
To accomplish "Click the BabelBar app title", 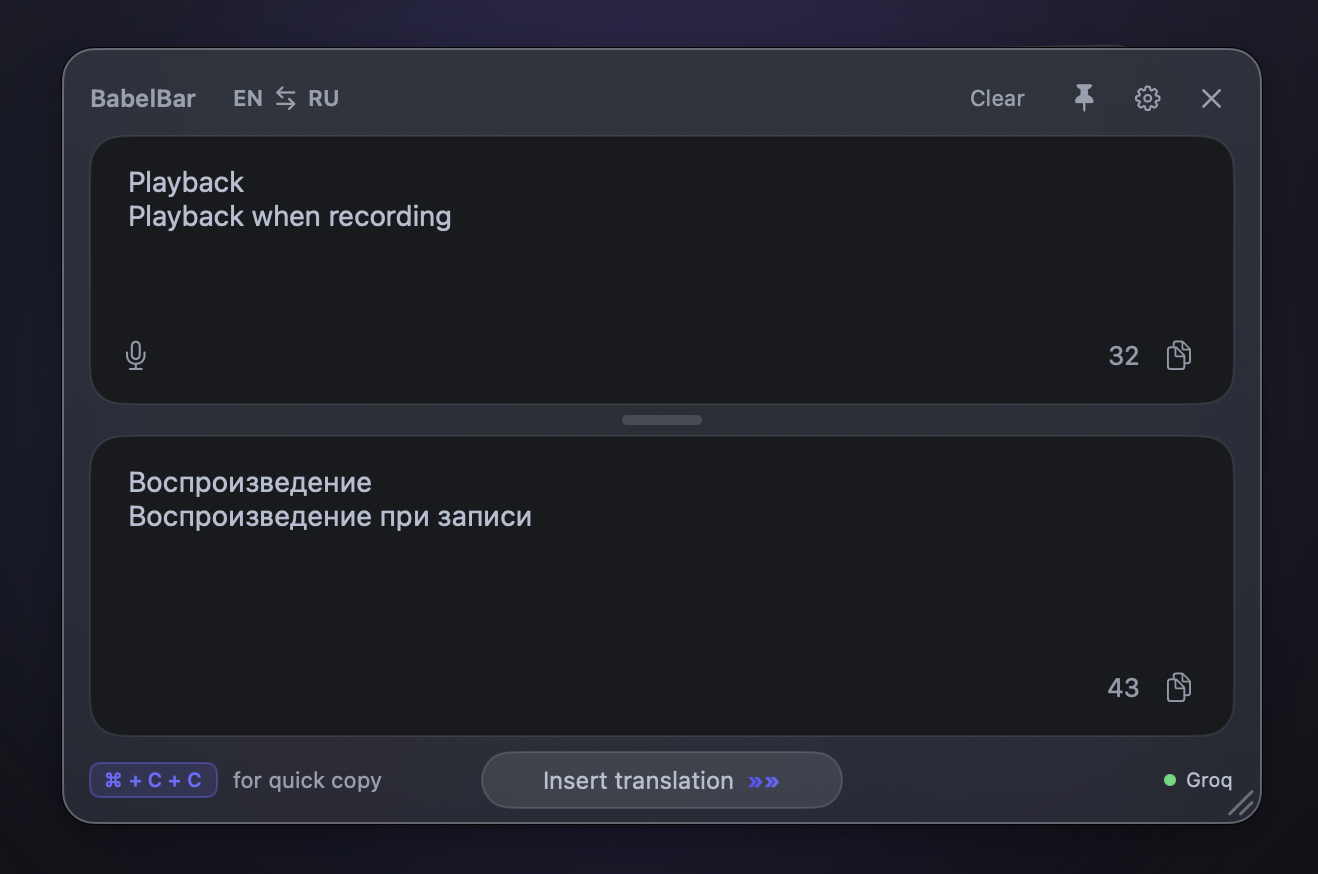I will point(143,98).
